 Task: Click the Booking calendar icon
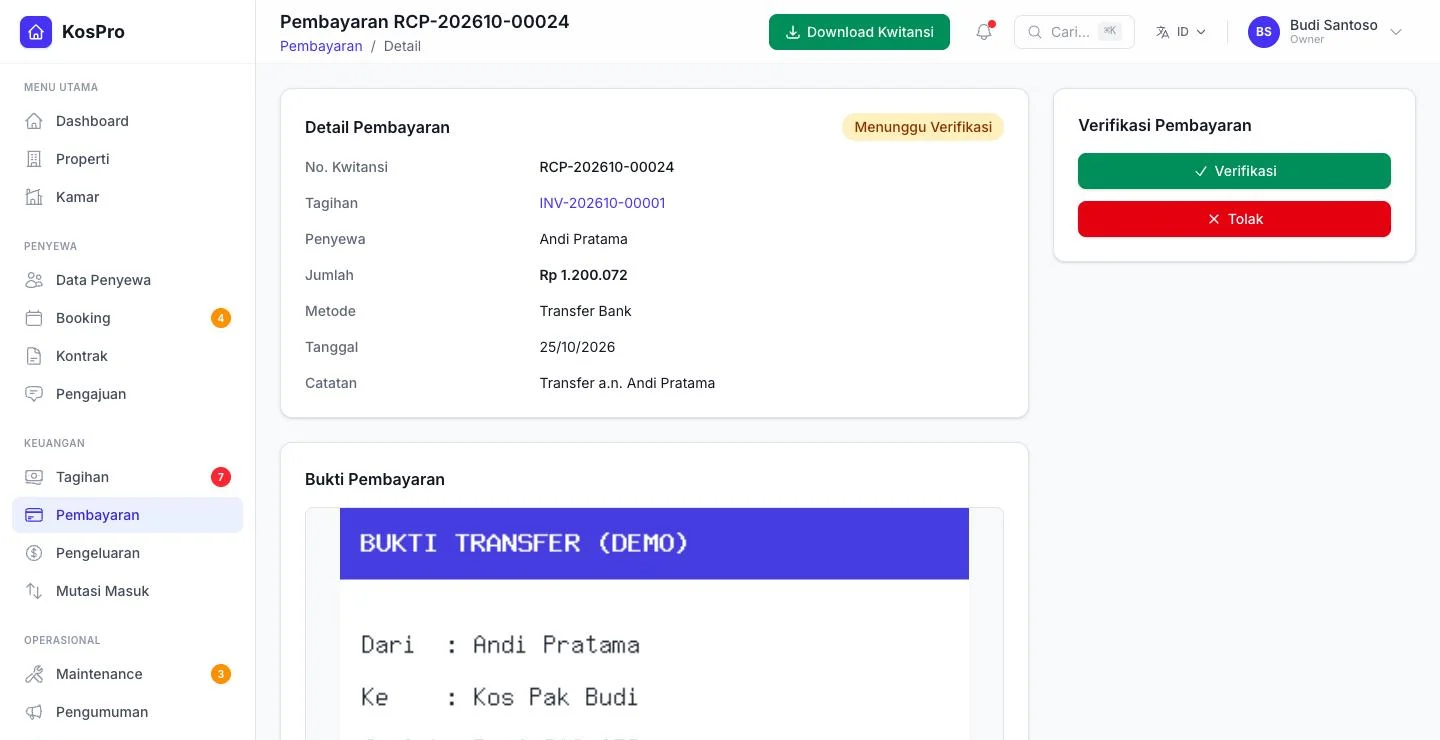pos(34,318)
